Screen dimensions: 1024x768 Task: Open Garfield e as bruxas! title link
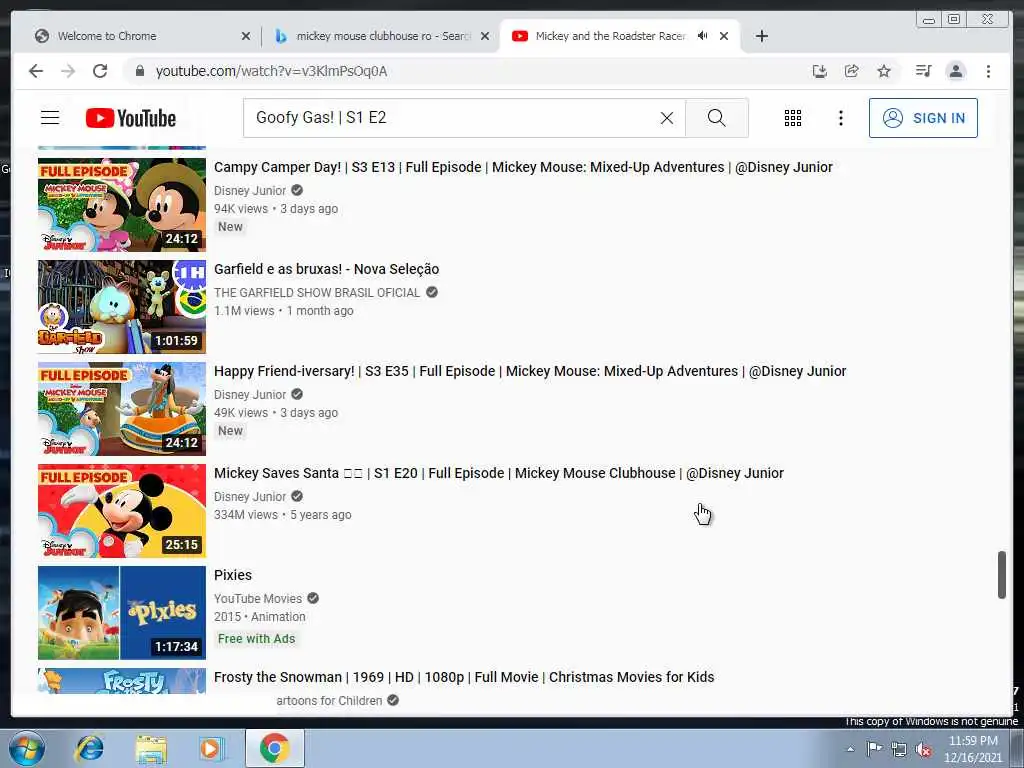[x=327, y=269]
